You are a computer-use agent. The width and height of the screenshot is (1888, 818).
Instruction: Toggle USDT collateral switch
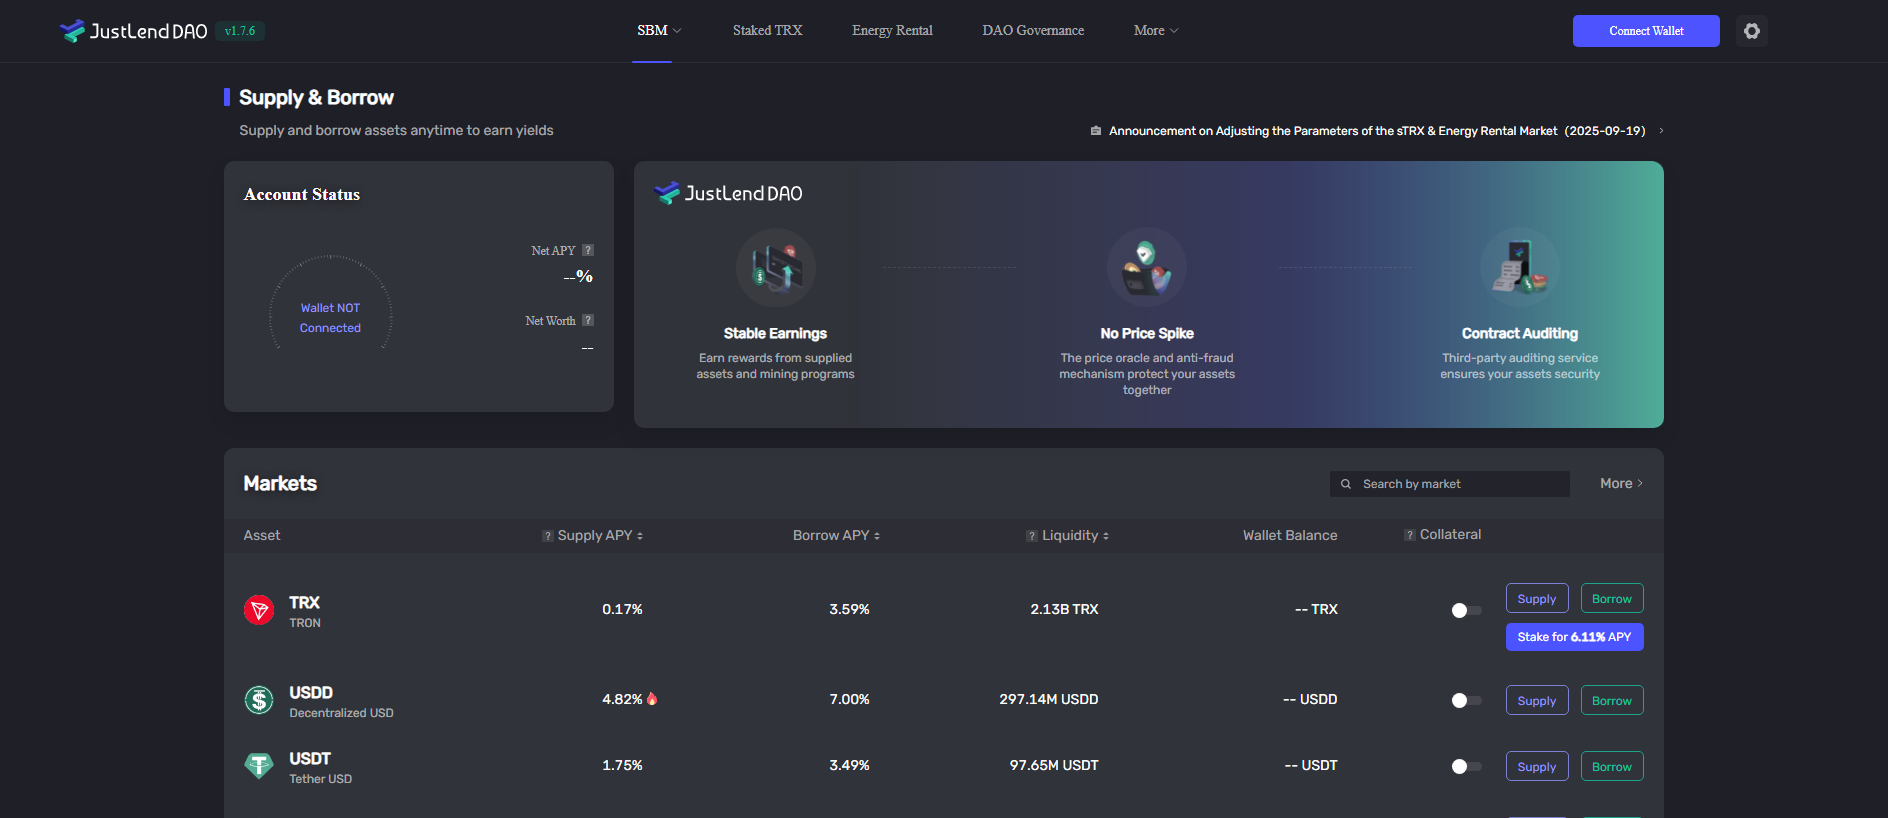[x=1466, y=767]
